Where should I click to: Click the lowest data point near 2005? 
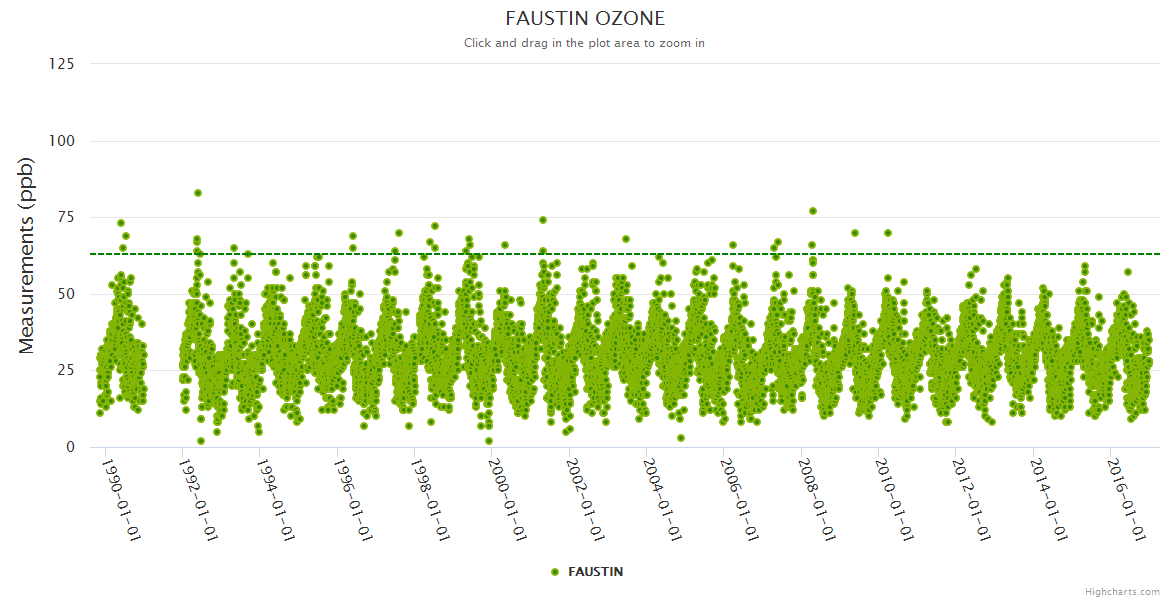[x=681, y=438]
